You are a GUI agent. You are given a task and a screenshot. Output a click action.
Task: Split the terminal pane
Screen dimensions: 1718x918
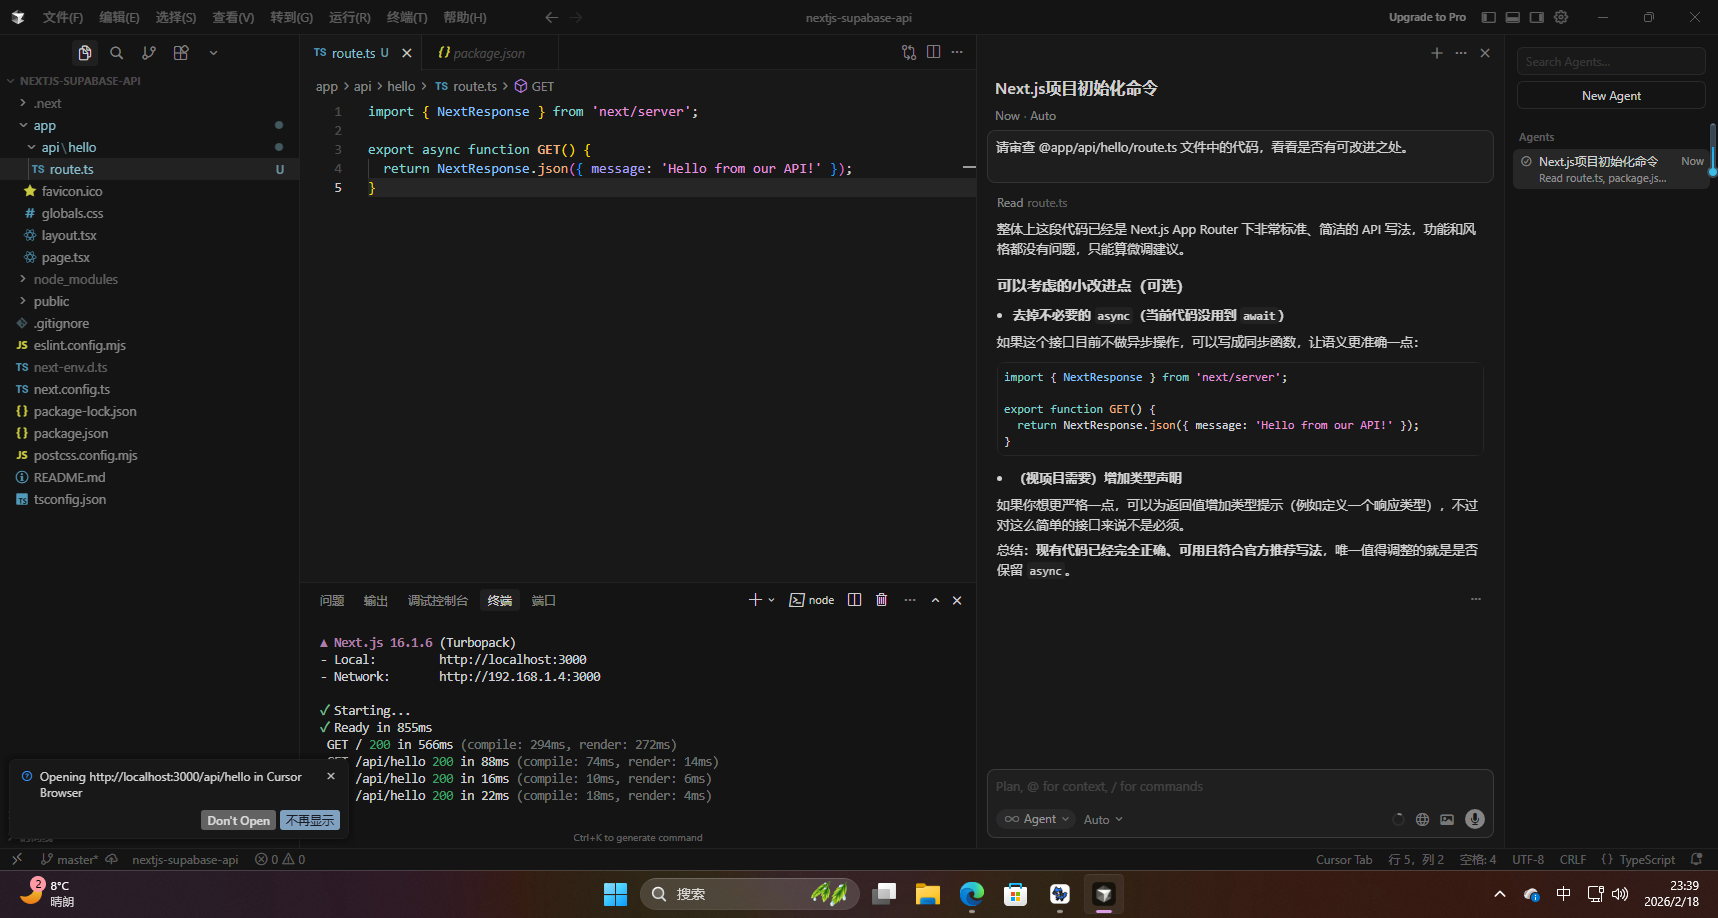(x=854, y=600)
